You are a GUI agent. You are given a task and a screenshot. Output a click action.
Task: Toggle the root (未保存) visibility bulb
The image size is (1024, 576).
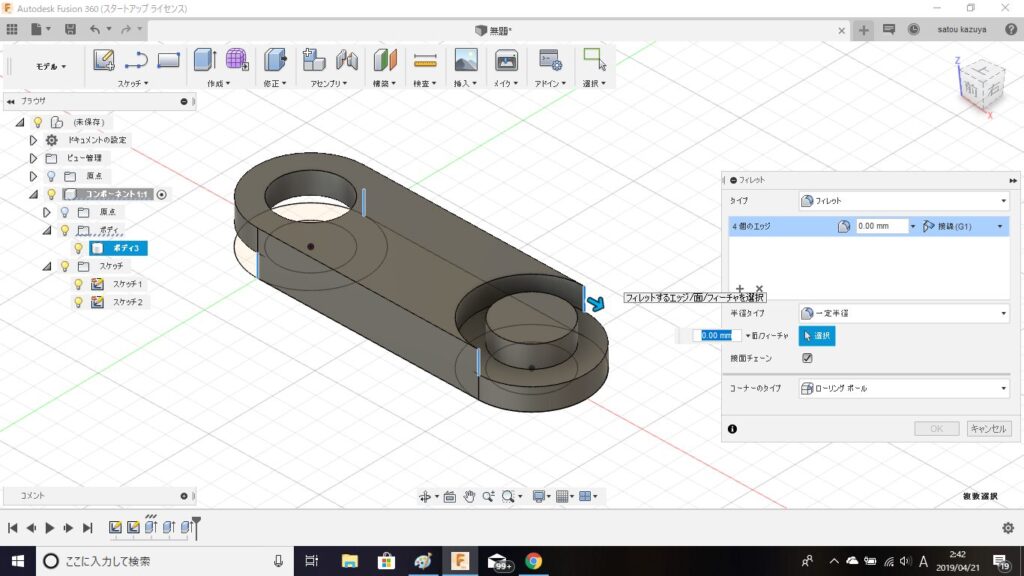[x=38, y=122]
